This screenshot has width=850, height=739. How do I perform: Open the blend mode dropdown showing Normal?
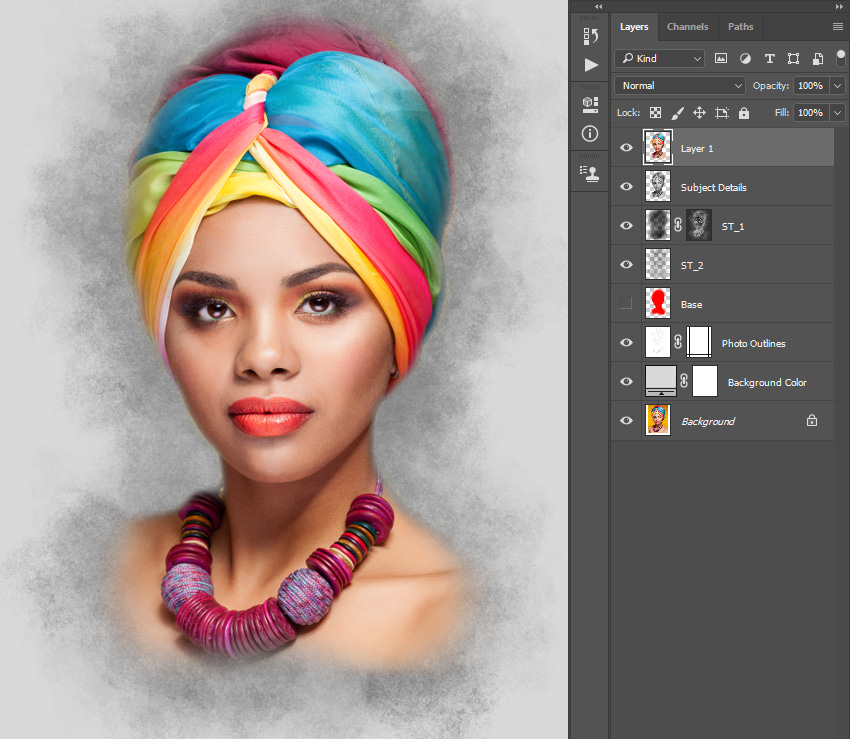pyautogui.click(x=678, y=85)
